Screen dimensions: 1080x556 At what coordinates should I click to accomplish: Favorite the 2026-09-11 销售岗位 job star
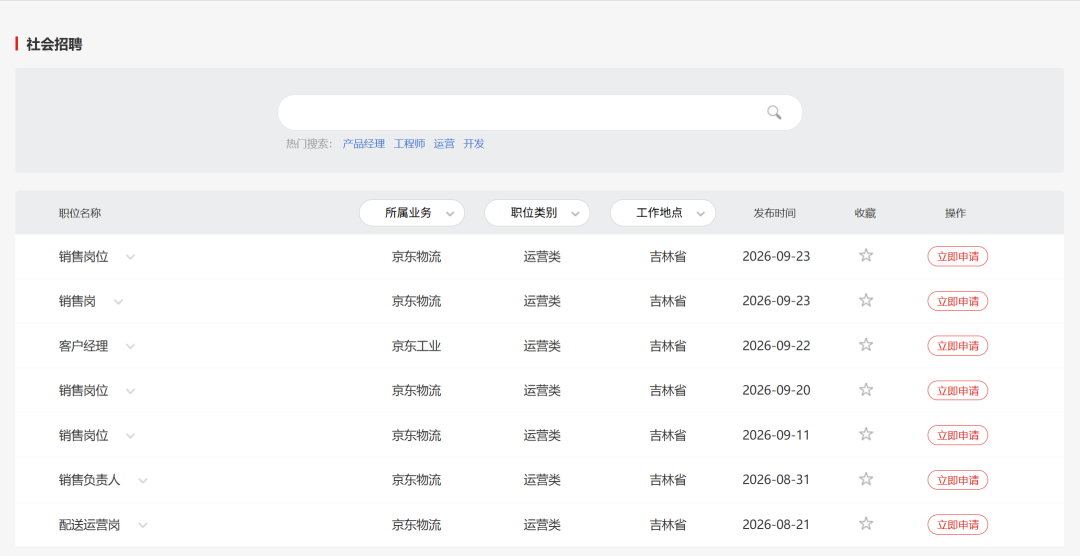click(x=866, y=434)
